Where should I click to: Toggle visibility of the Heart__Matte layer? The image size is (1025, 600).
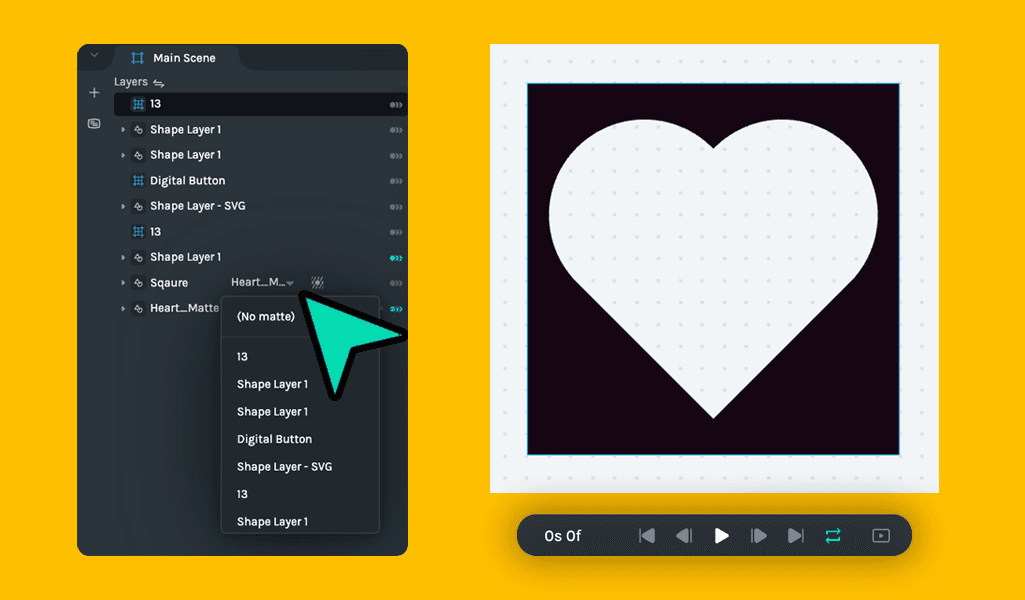[395, 308]
